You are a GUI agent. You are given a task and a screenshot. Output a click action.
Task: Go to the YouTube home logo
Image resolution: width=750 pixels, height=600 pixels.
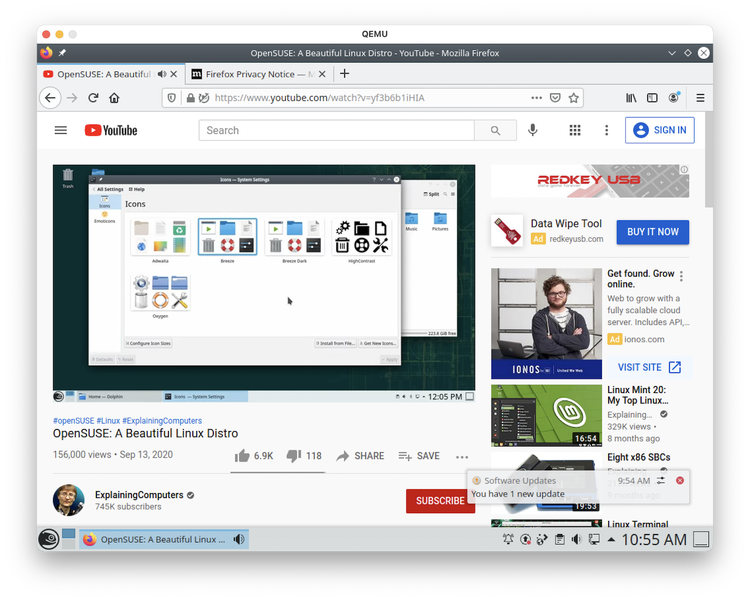[111, 130]
